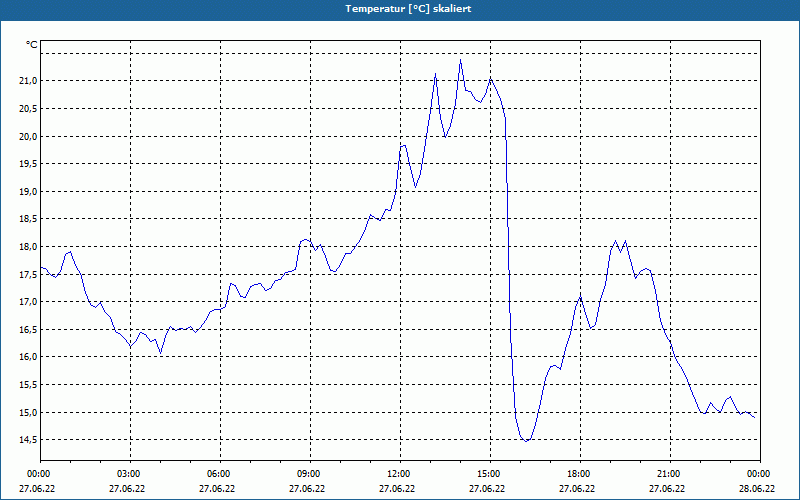Screen dimensions: 800x500
Task: Select the "20,5" y-axis value
Action: click(29, 109)
